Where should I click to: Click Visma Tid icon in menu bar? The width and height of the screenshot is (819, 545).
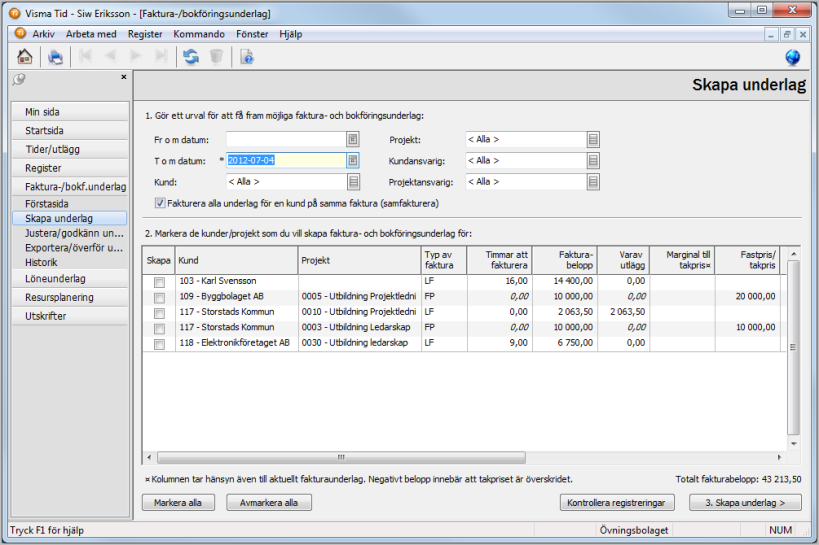click(20, 33)
